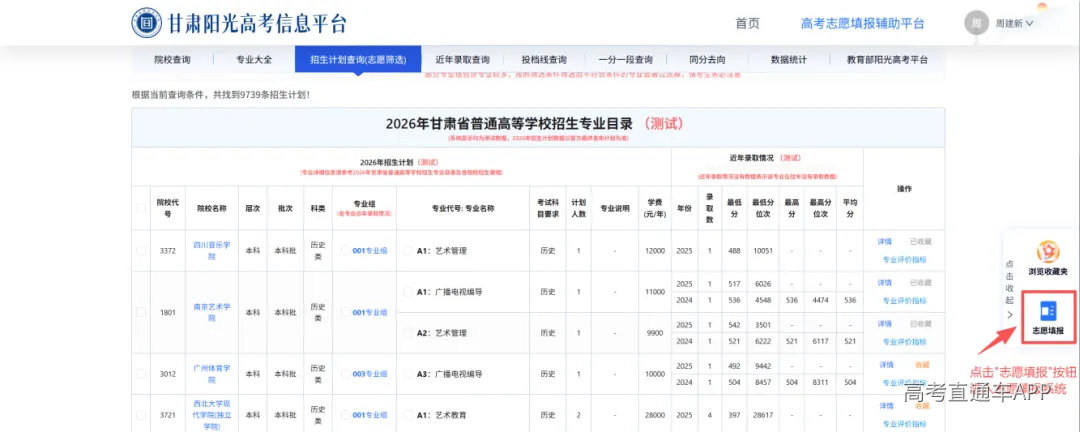Click the user avatar circle
The width and height of the screenshot is (1080, 432).
[x=976, y=23]
